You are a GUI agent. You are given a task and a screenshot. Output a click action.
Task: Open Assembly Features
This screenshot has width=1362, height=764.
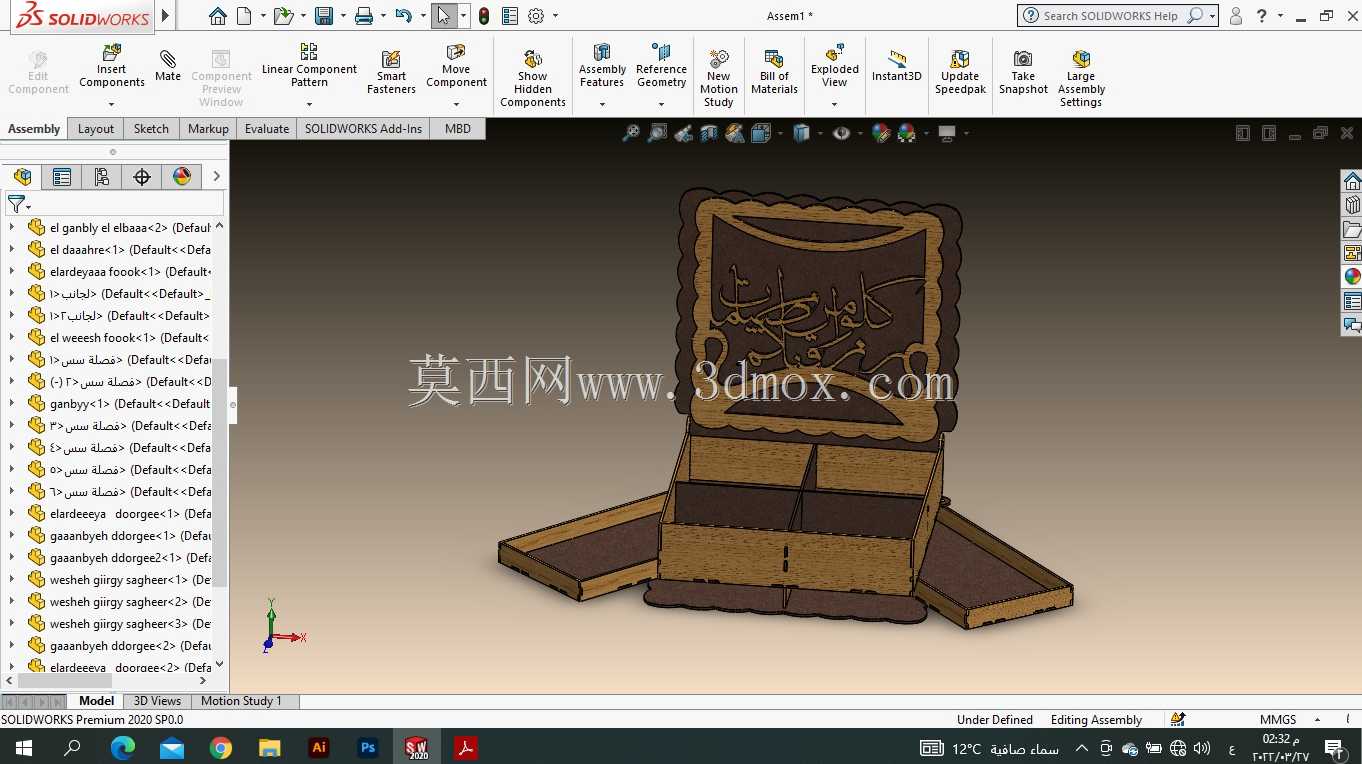tap(602, 65)
